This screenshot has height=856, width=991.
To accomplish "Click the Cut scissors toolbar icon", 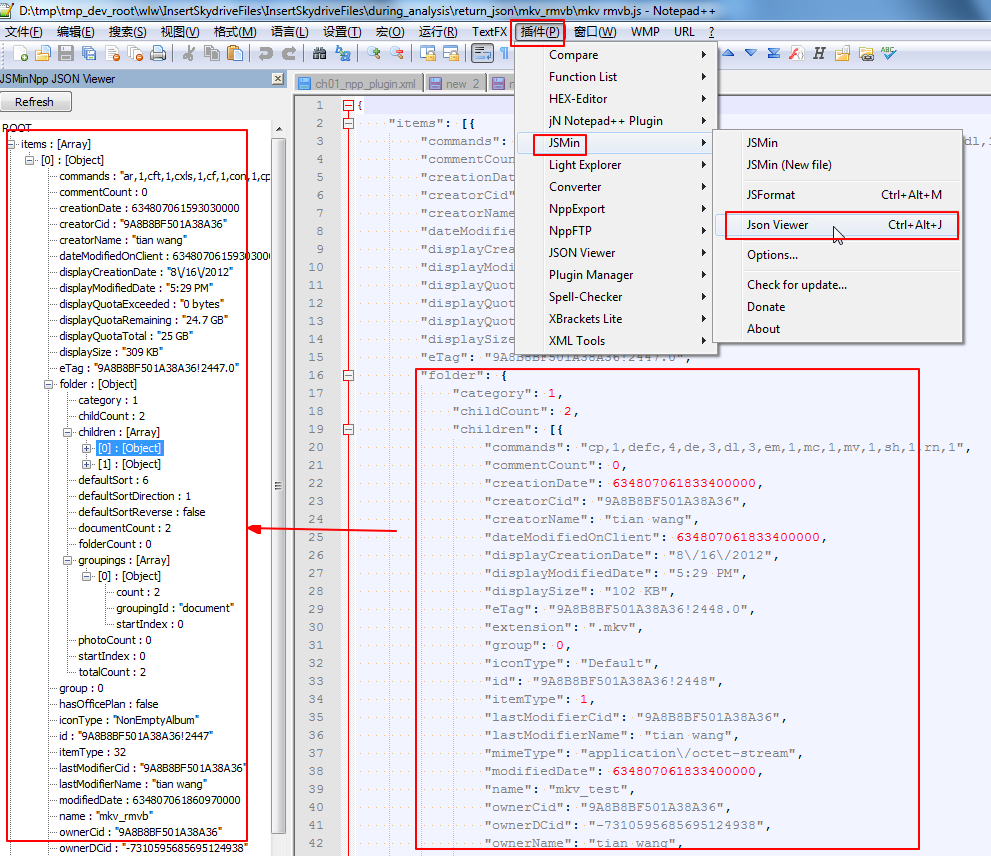I will 187,54.
